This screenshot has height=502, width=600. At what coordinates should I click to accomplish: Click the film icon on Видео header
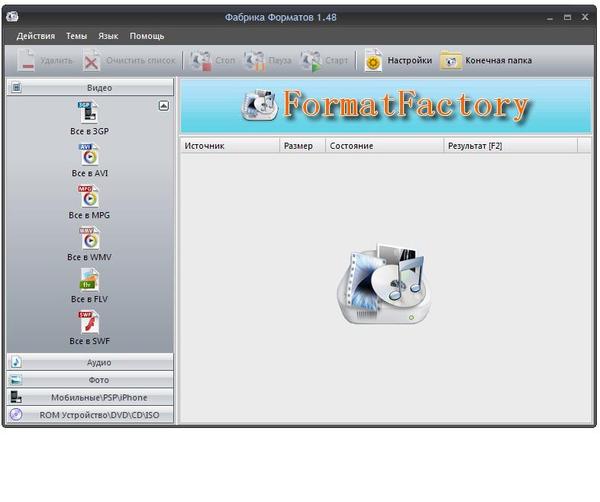(16, 88)
